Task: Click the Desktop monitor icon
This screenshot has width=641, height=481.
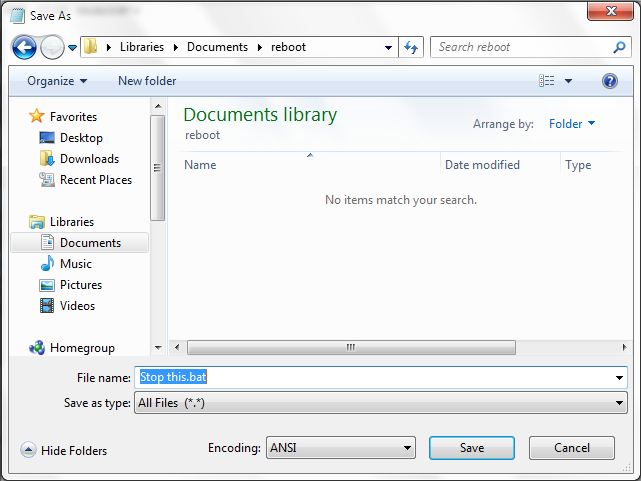Action: coord(47,138)
